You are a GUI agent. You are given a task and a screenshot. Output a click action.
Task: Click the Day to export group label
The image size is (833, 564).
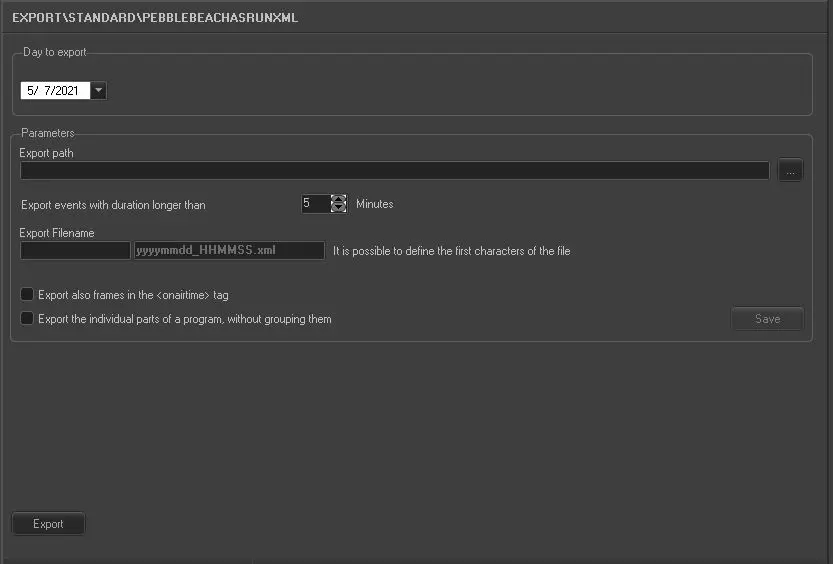pyautogui.click(x=56, y=51)
